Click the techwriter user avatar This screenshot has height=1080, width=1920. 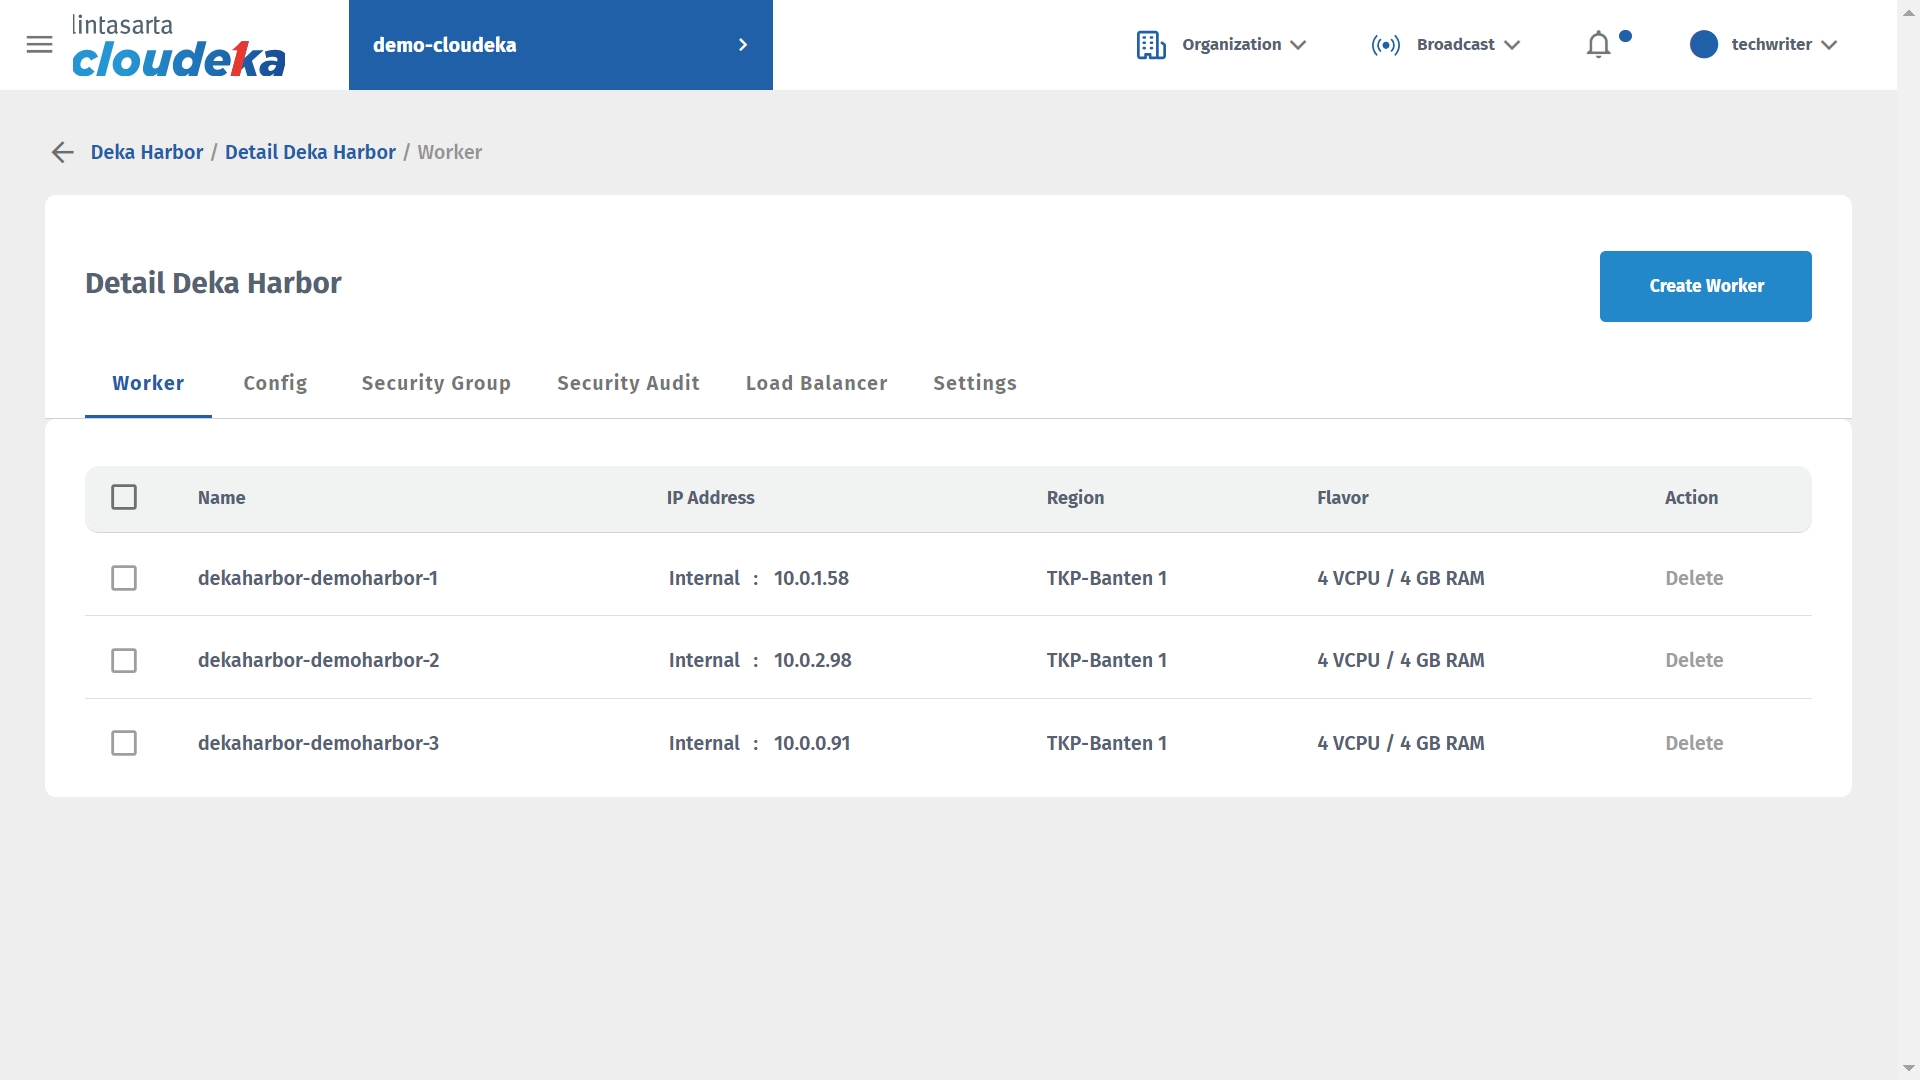click(x=1703, y=45)
